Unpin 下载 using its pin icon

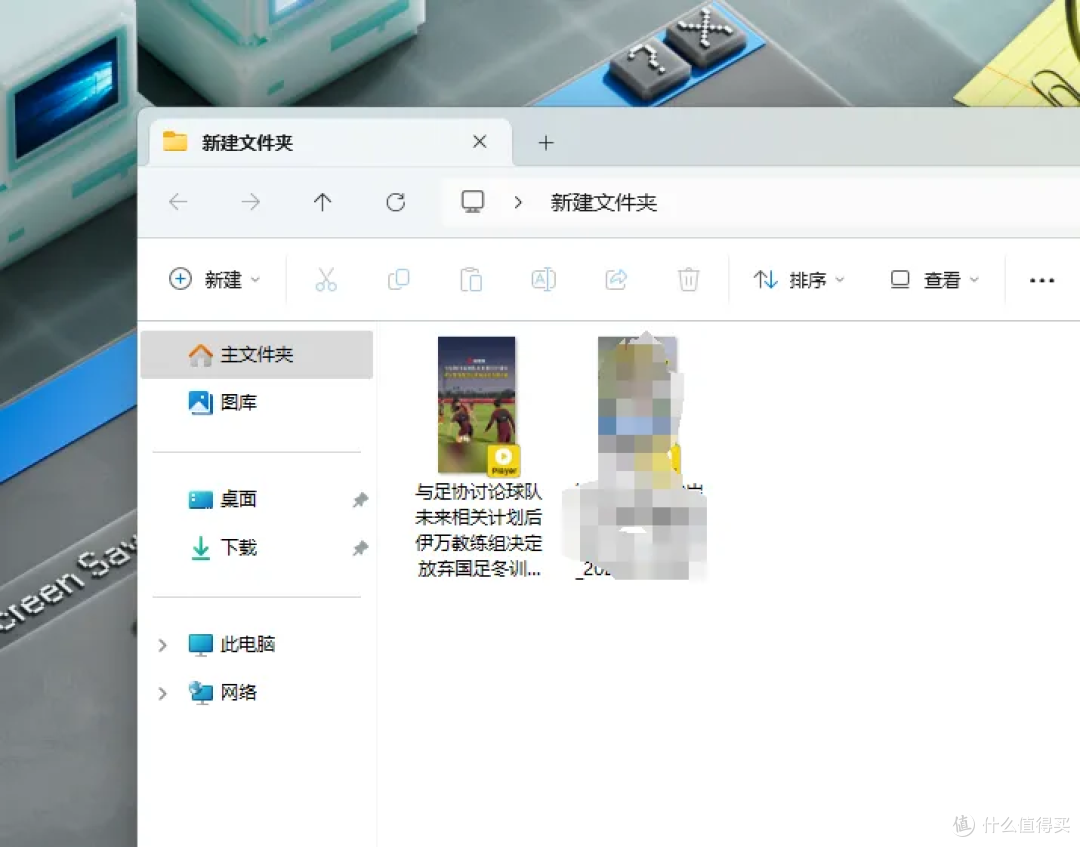coord(360,549)
